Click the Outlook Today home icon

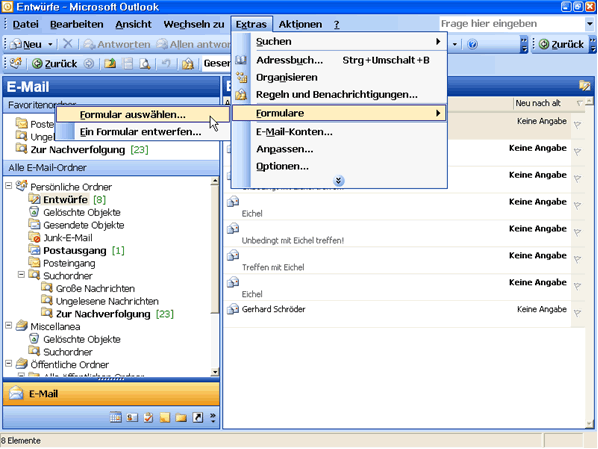(x=16, y=63)
